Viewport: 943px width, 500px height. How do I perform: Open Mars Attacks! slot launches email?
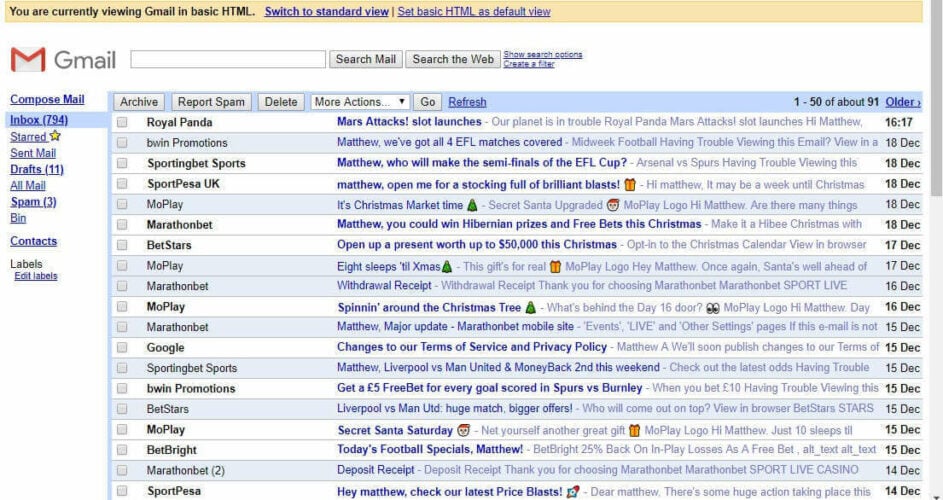(x=409, y=122)
